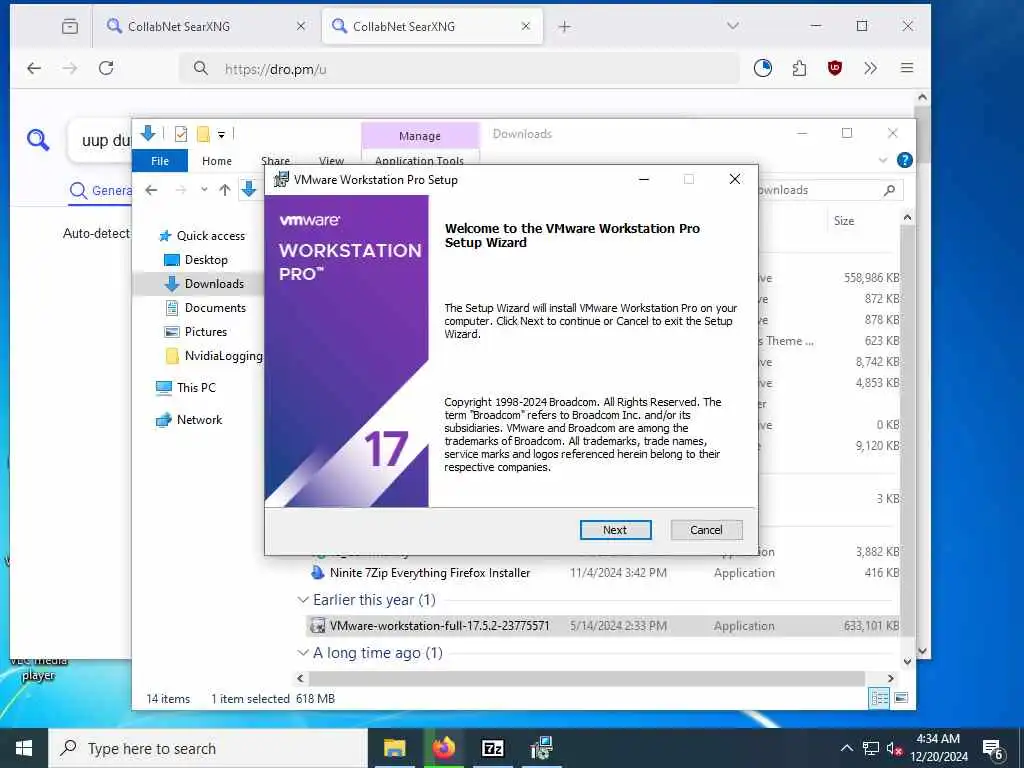Image resolution: width=1024 pixels, height=768 pixels.
Task: Show hidden system tray icons
Action: tap(846, 748)
